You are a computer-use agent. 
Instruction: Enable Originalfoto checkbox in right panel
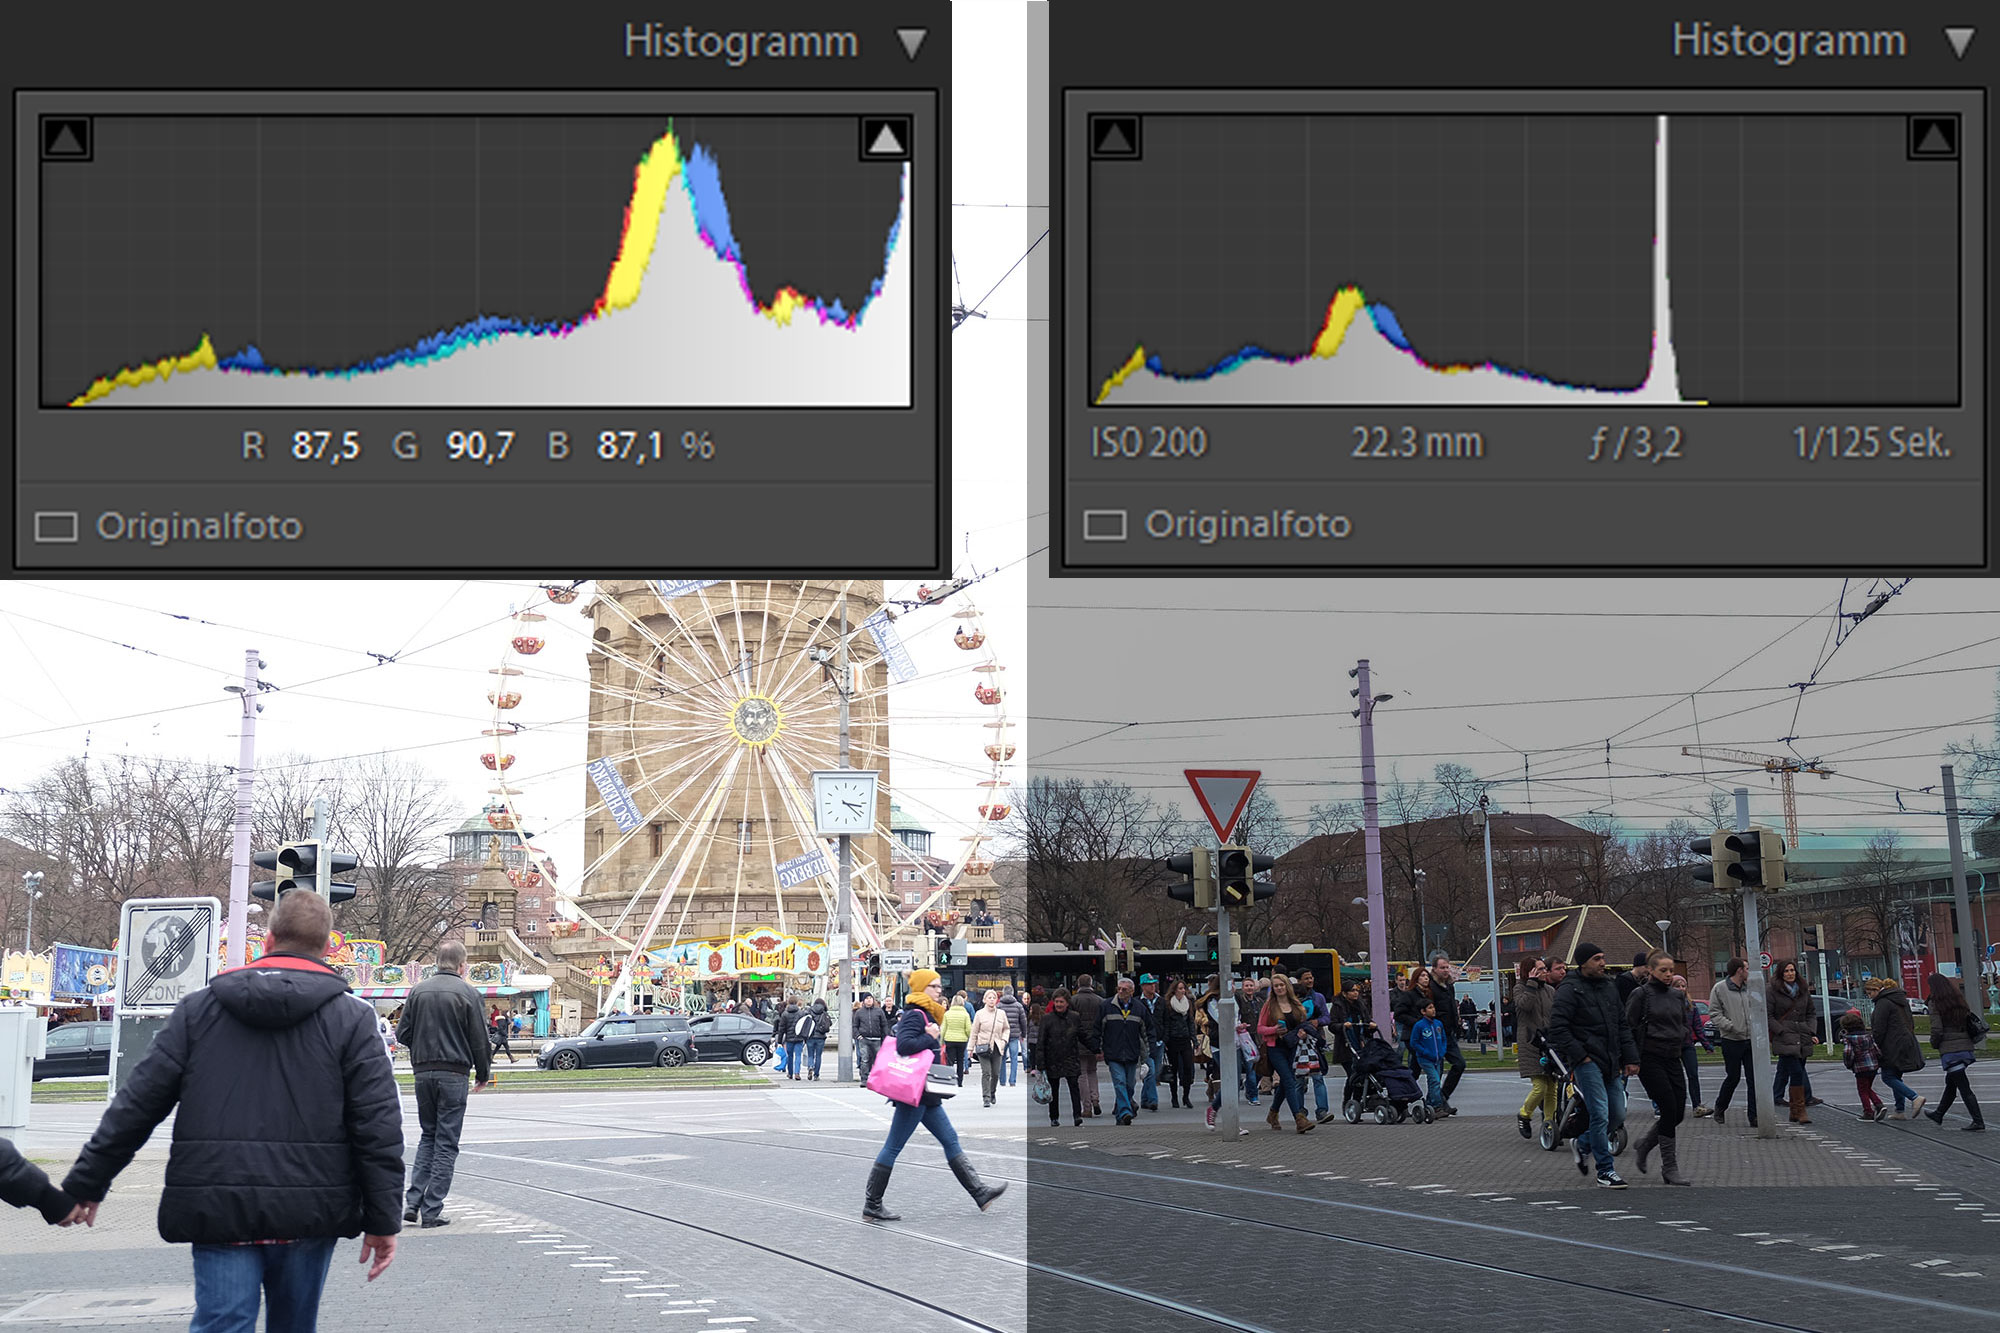coord(1105,524)
